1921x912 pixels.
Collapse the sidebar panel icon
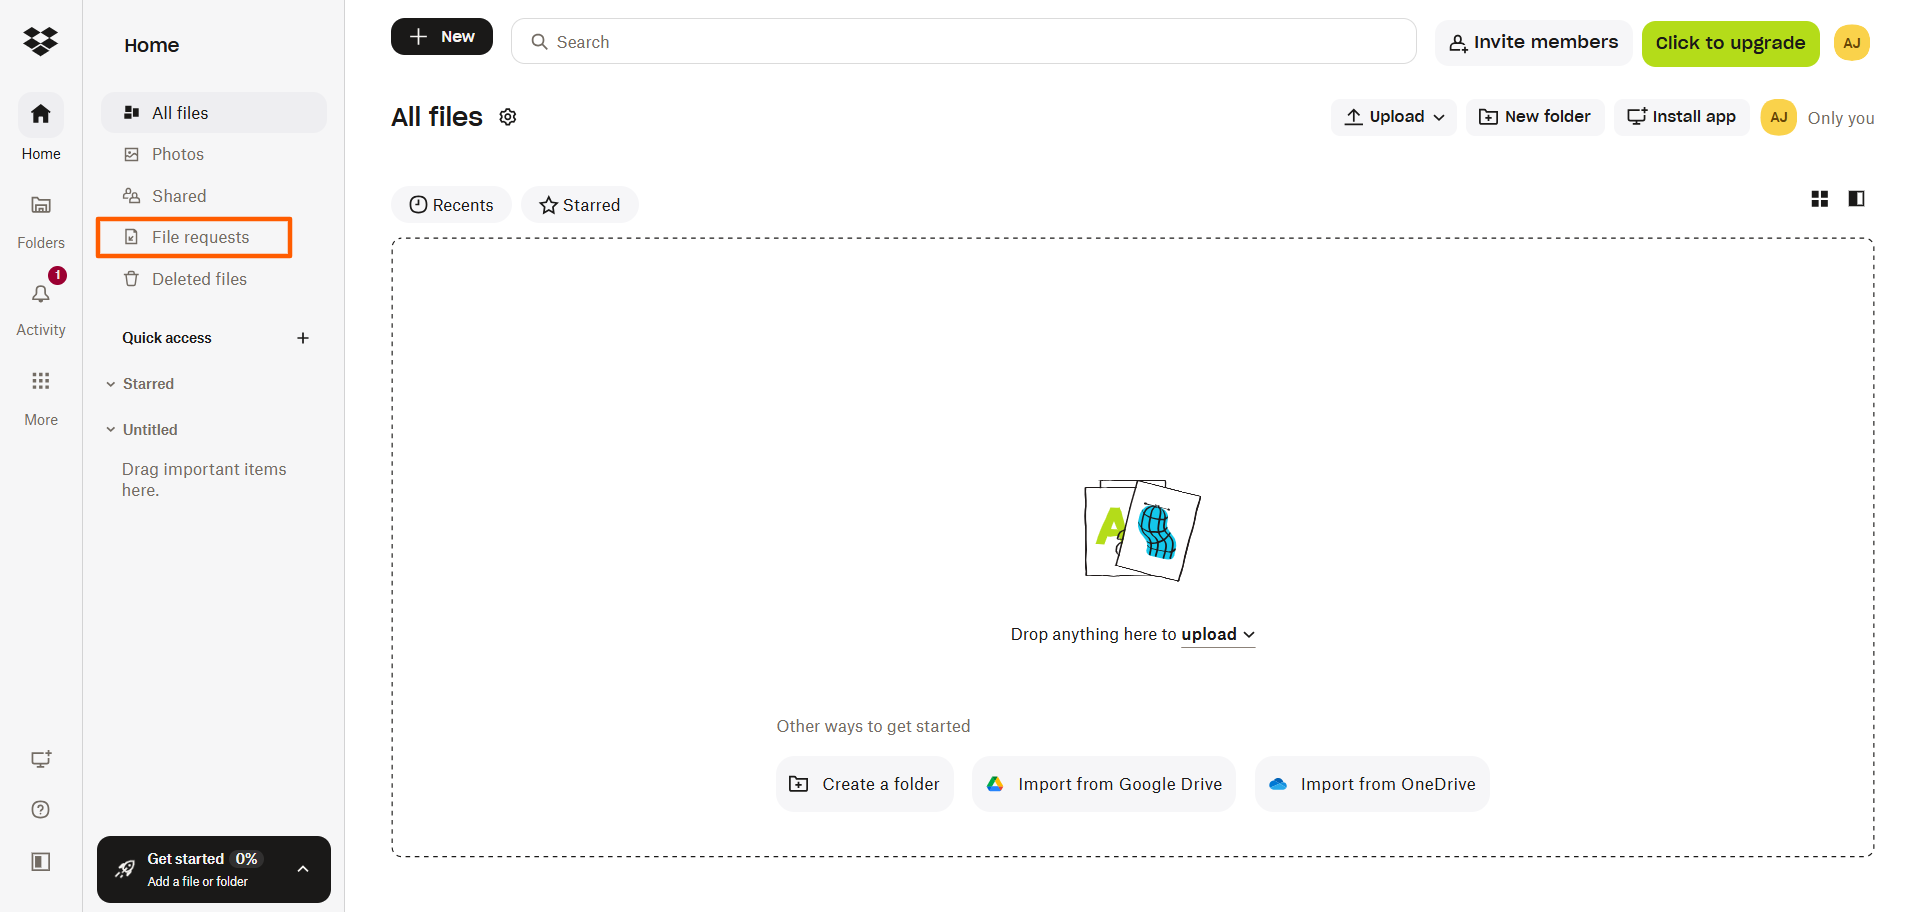coord(41,861)
